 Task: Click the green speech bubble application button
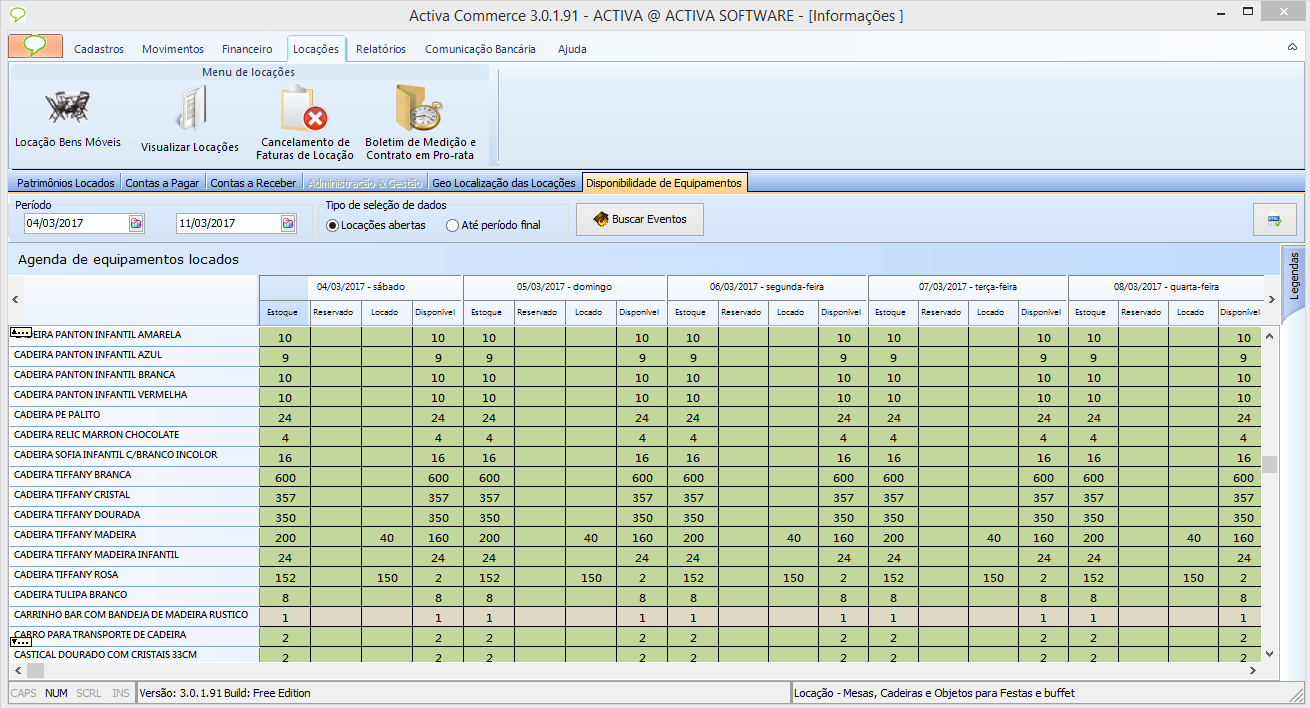(x=36, y=47)
